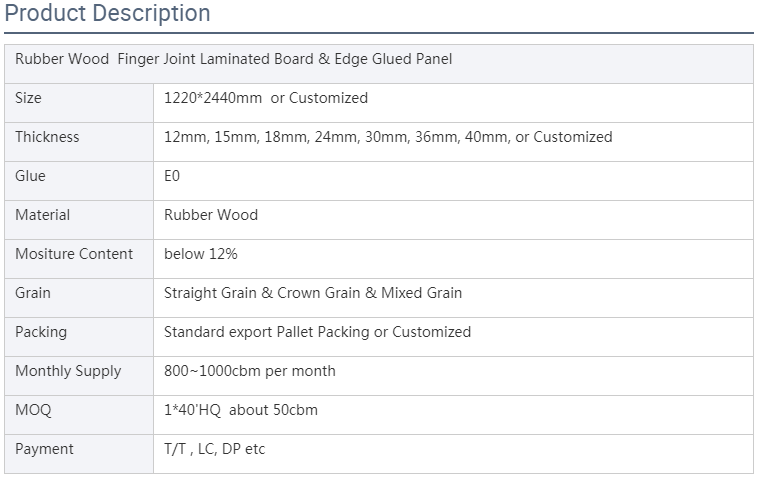
Task: Click the thickness values list cell
Action: tap(454, 142)
